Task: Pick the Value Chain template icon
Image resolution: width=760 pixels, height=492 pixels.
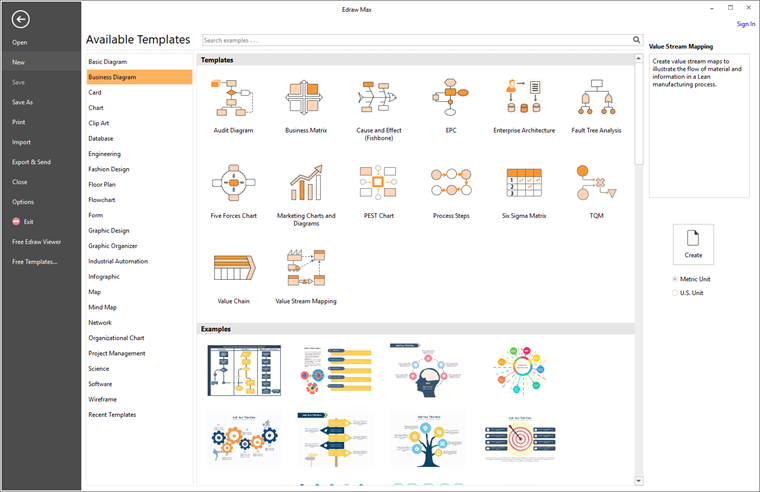Action: point(235,268)
